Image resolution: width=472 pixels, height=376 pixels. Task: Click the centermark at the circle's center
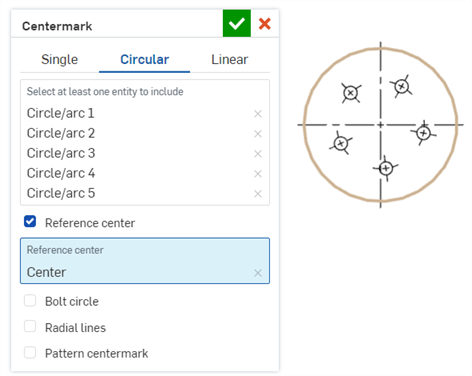click(381, 125)
